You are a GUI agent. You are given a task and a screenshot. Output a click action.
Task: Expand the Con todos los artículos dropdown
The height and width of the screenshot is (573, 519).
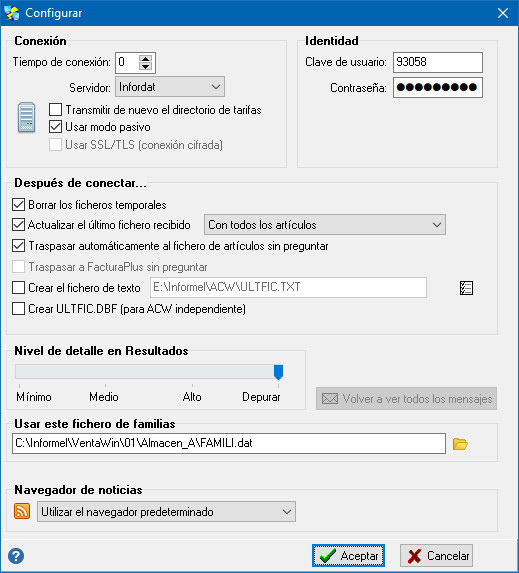click(325, 225)
